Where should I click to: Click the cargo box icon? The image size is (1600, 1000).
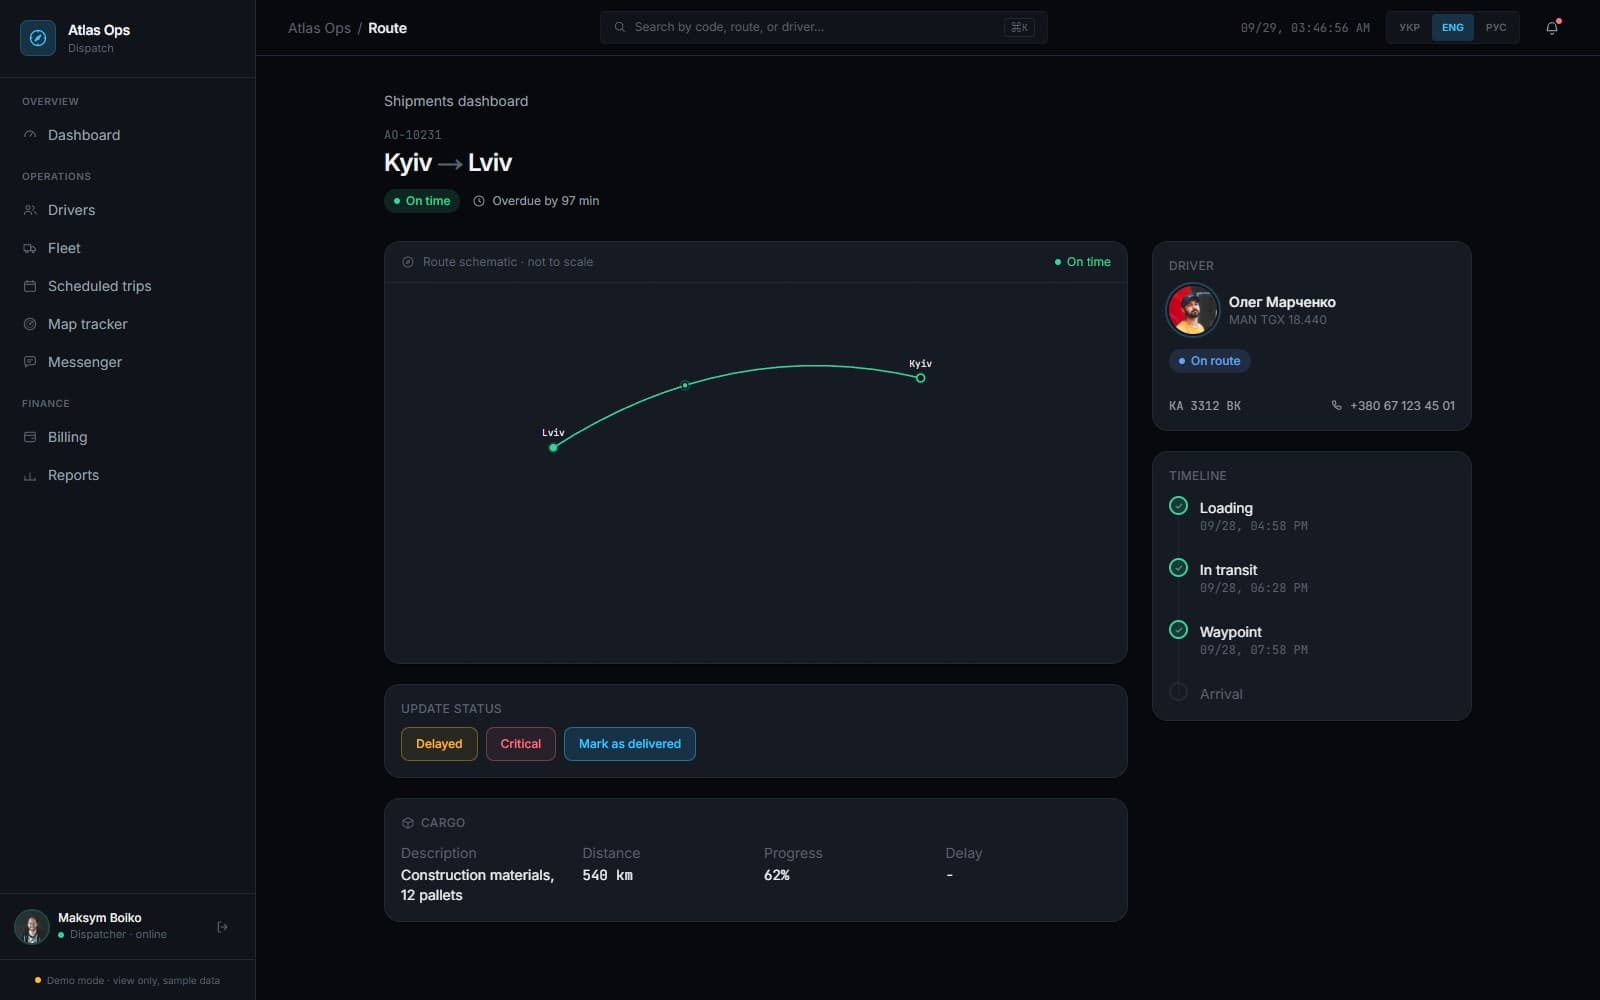[x=408, y=823]
